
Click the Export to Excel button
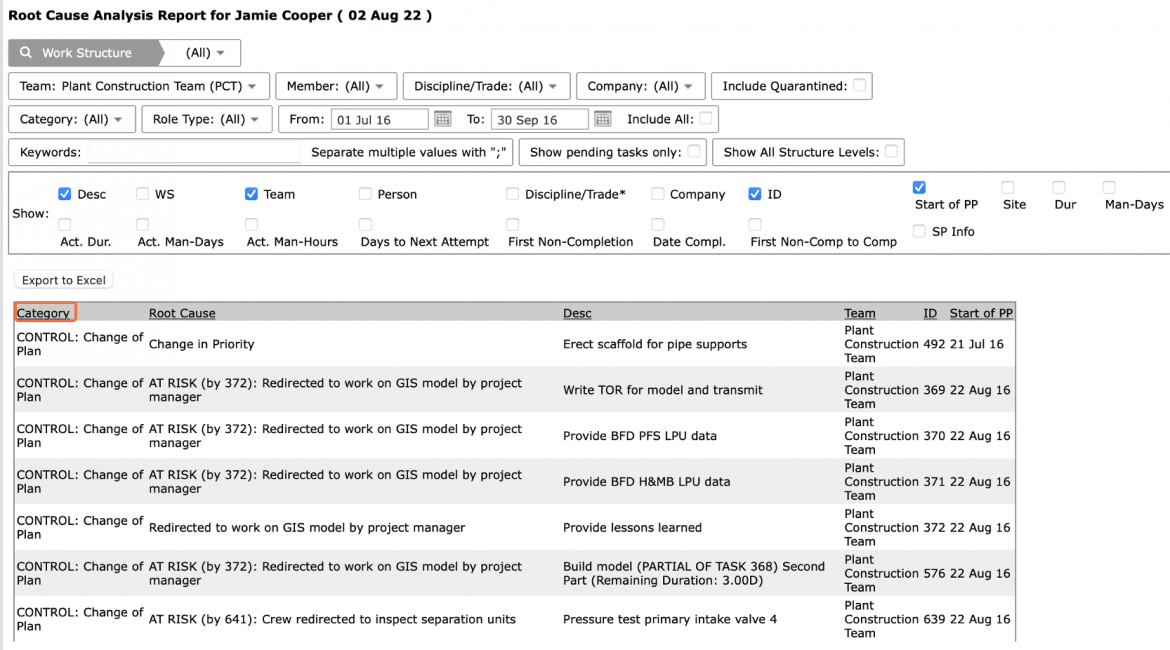(63, 280)
